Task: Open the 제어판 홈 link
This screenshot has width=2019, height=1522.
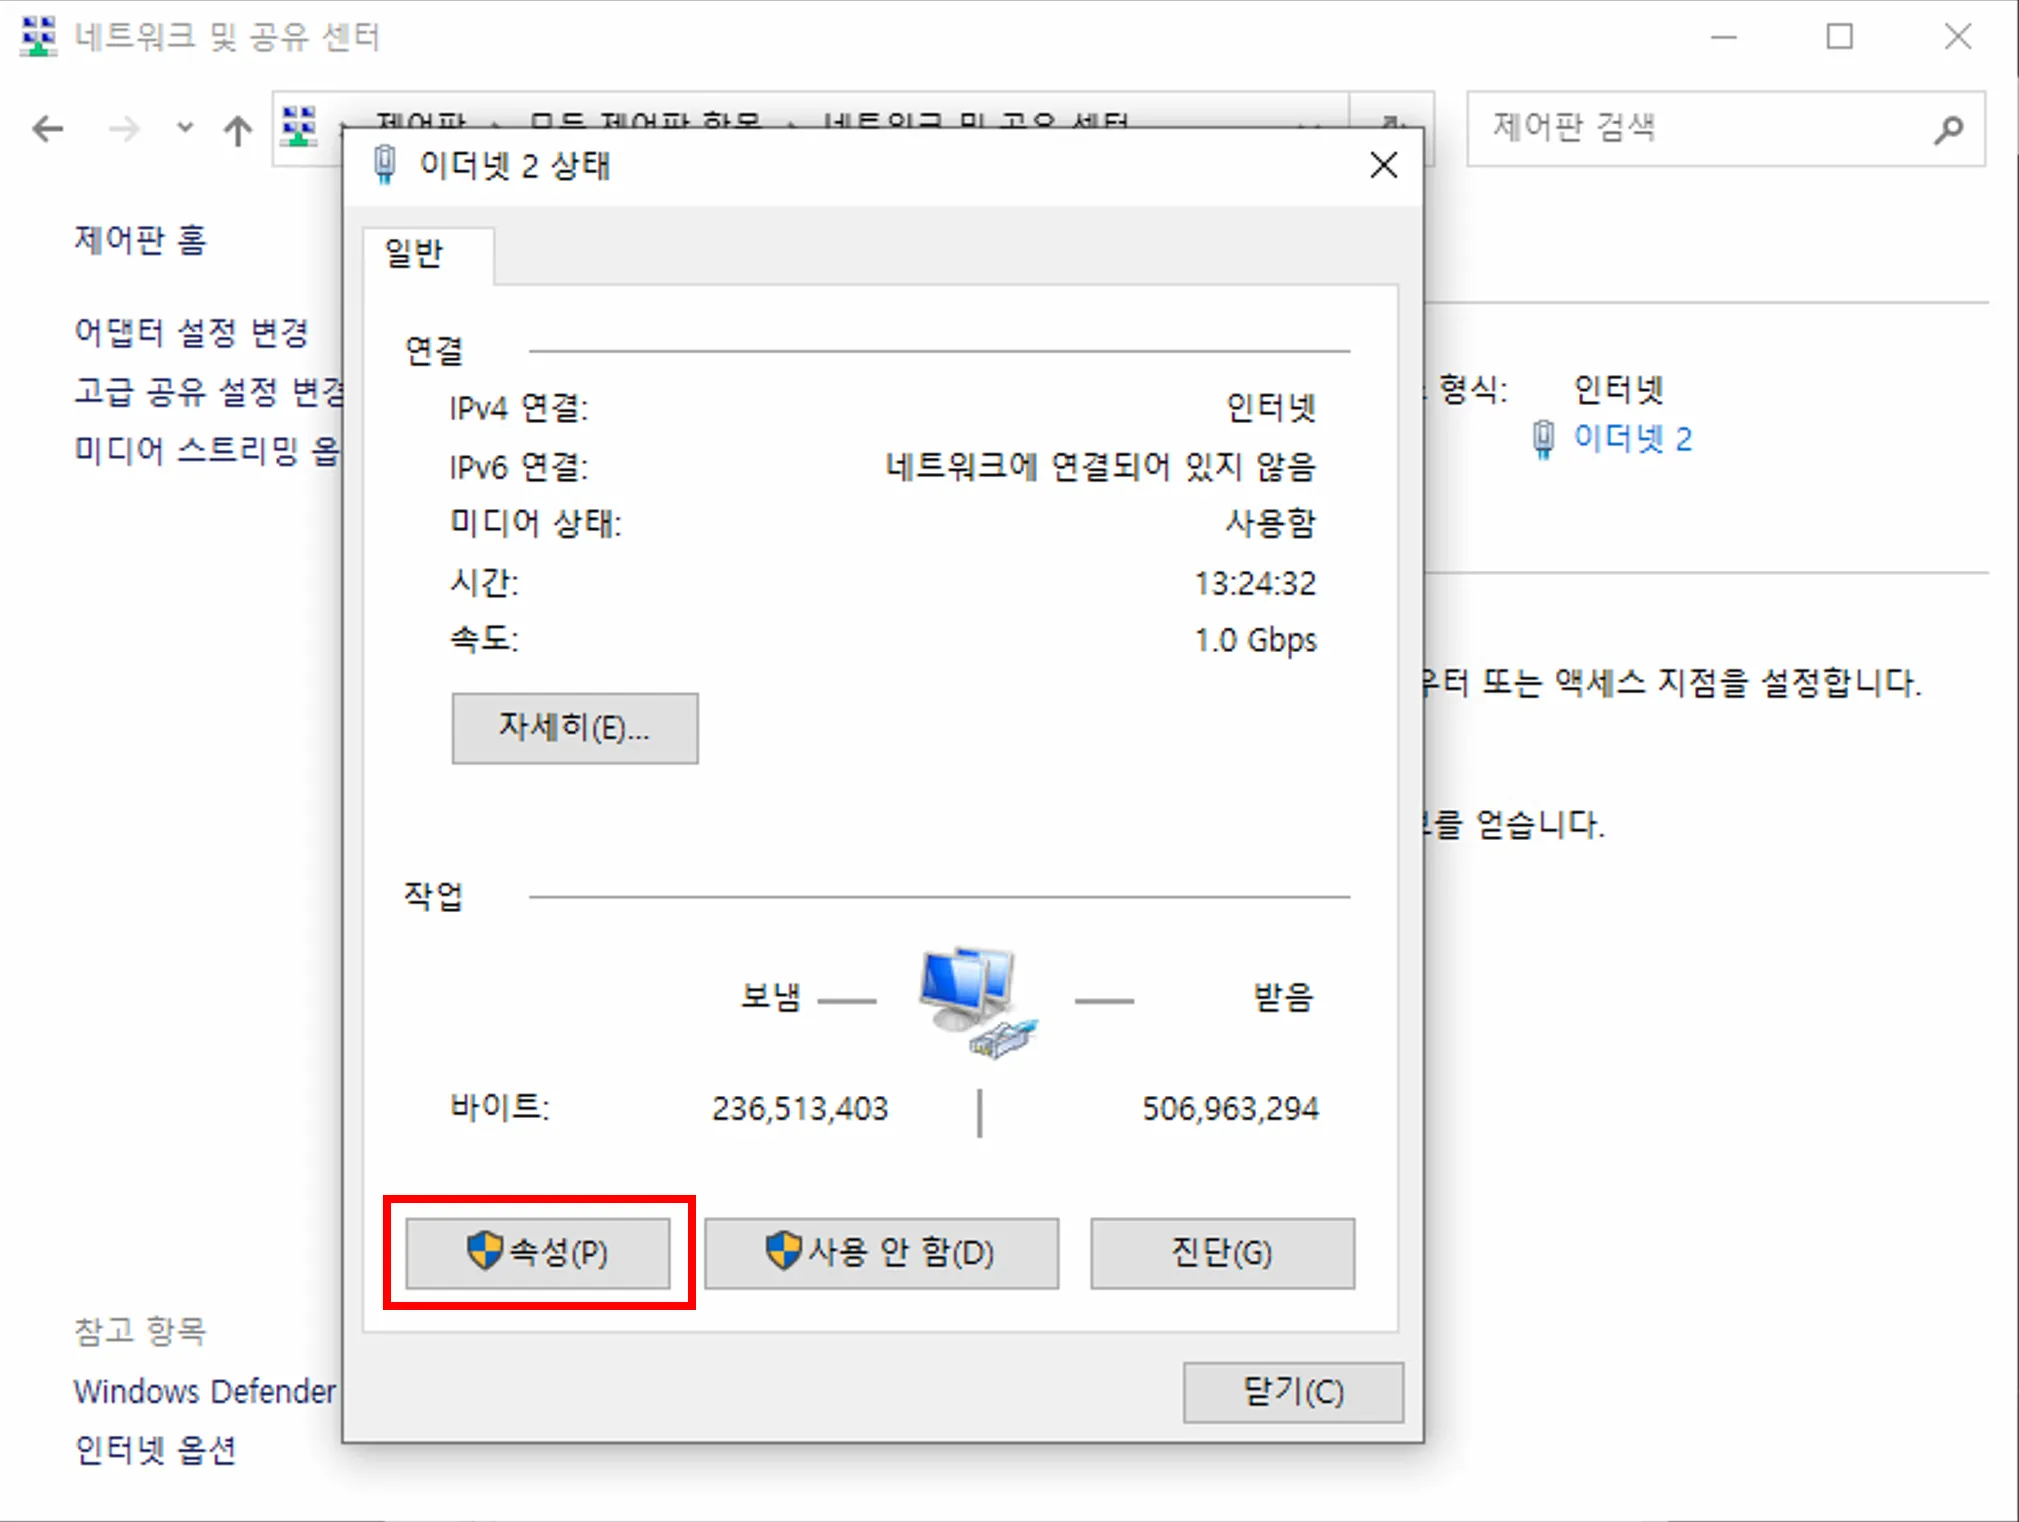Action: coord(140,240)
